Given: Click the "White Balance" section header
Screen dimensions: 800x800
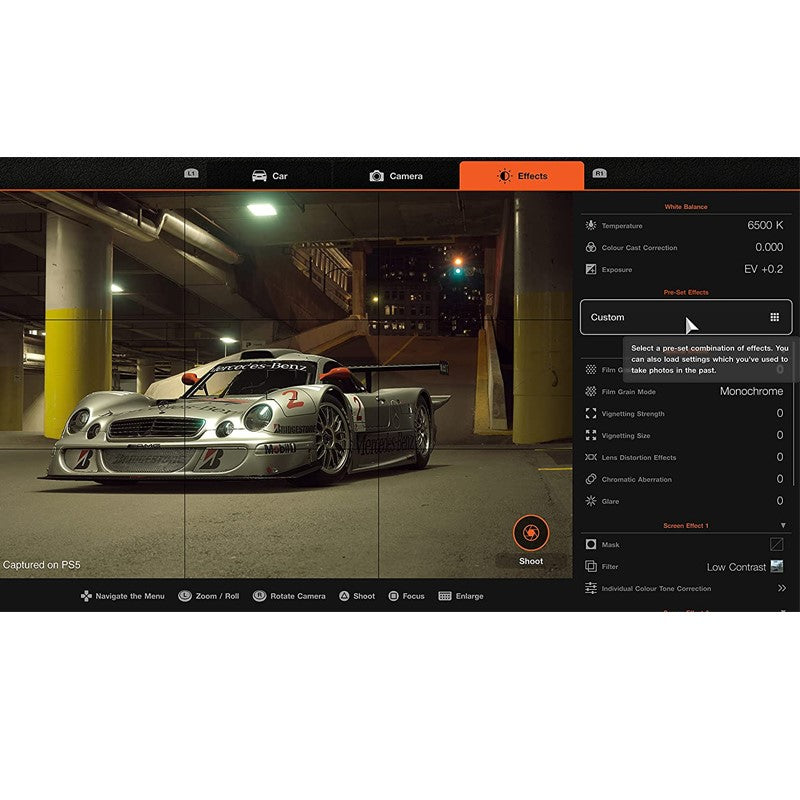Looking at the screenshot, I should point(686,207).
